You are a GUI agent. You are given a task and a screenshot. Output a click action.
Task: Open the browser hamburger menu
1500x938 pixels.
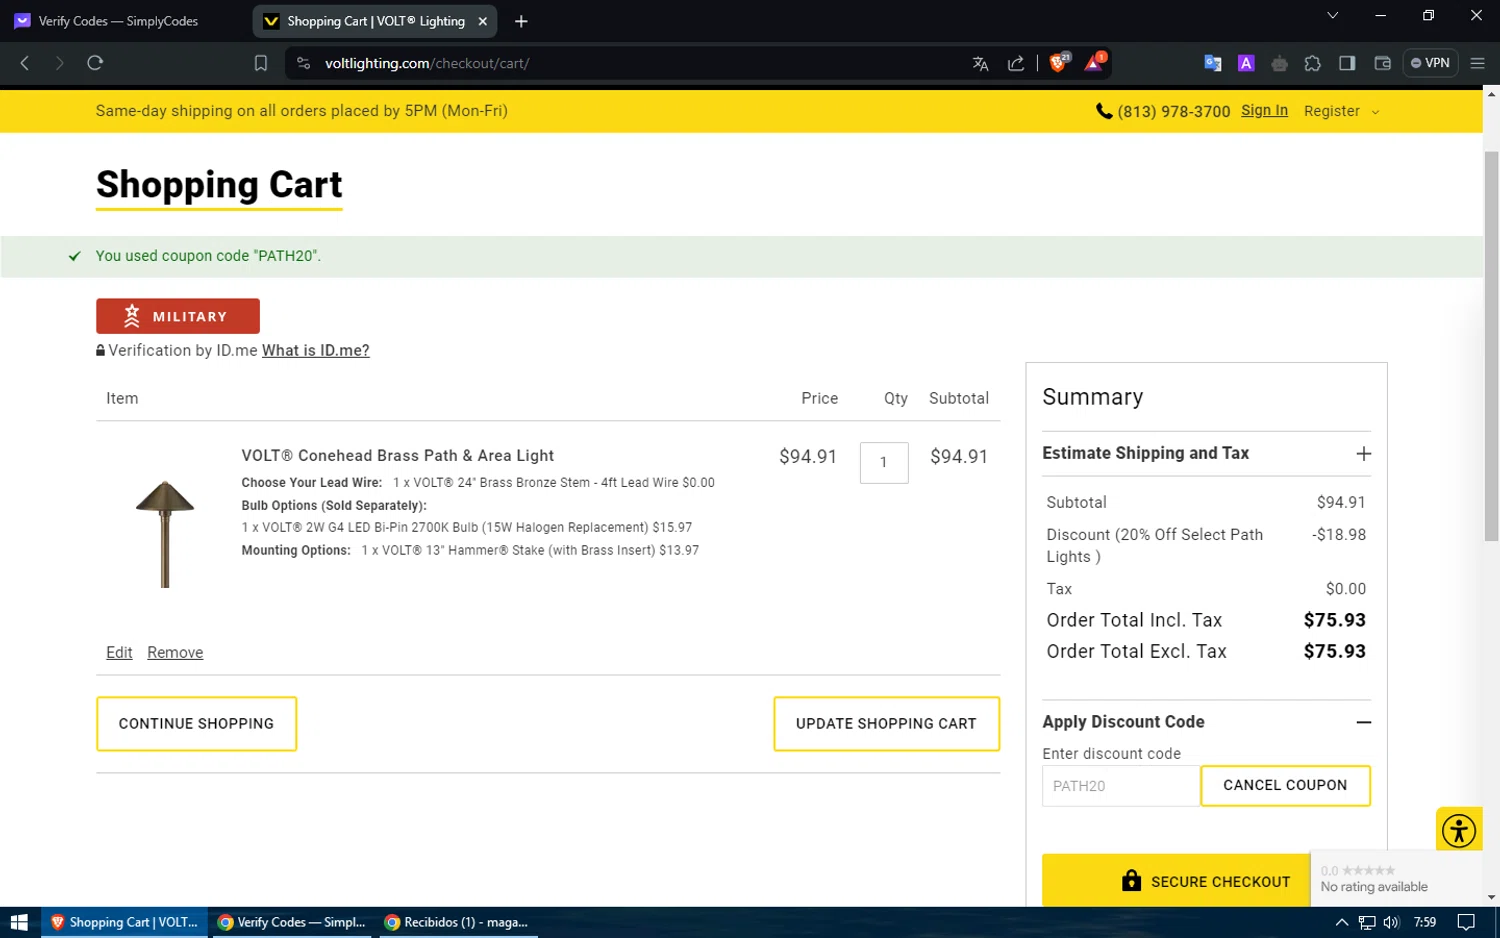(x=1477, y=63)
